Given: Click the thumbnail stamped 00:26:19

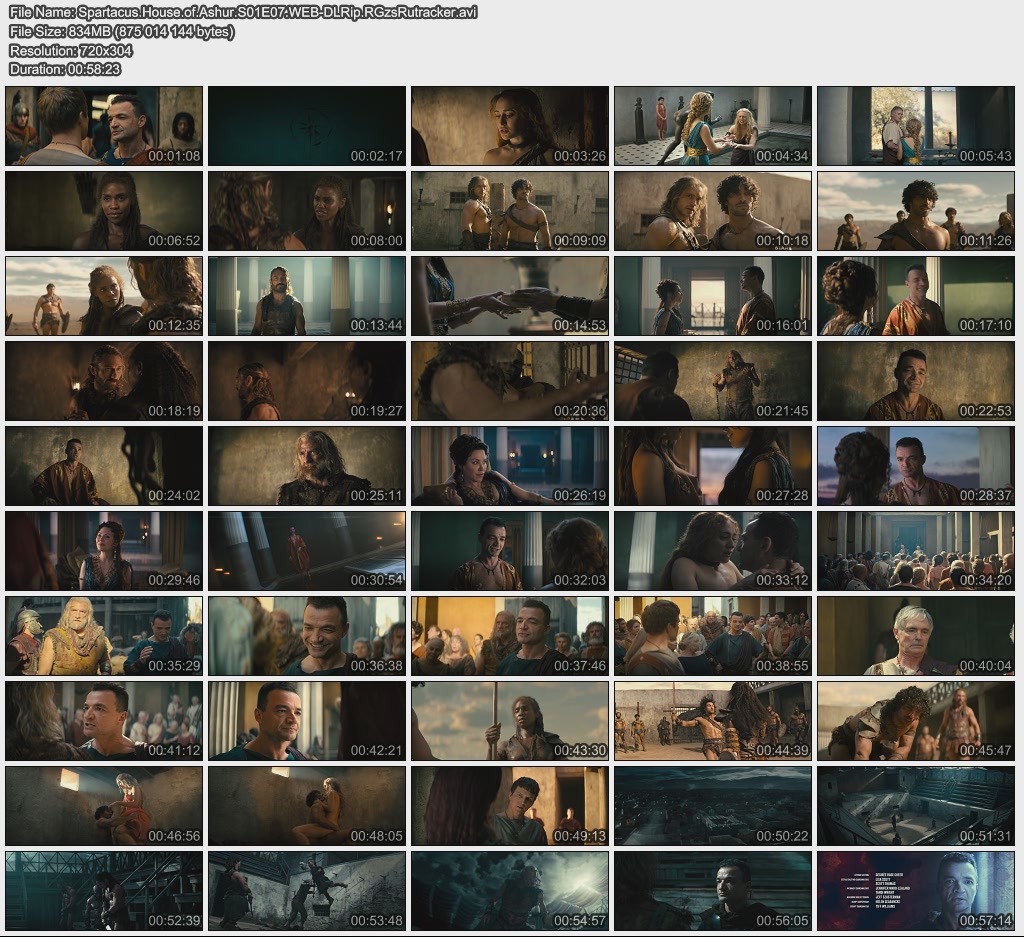Looking at the screenshot, I should point(510,466).
